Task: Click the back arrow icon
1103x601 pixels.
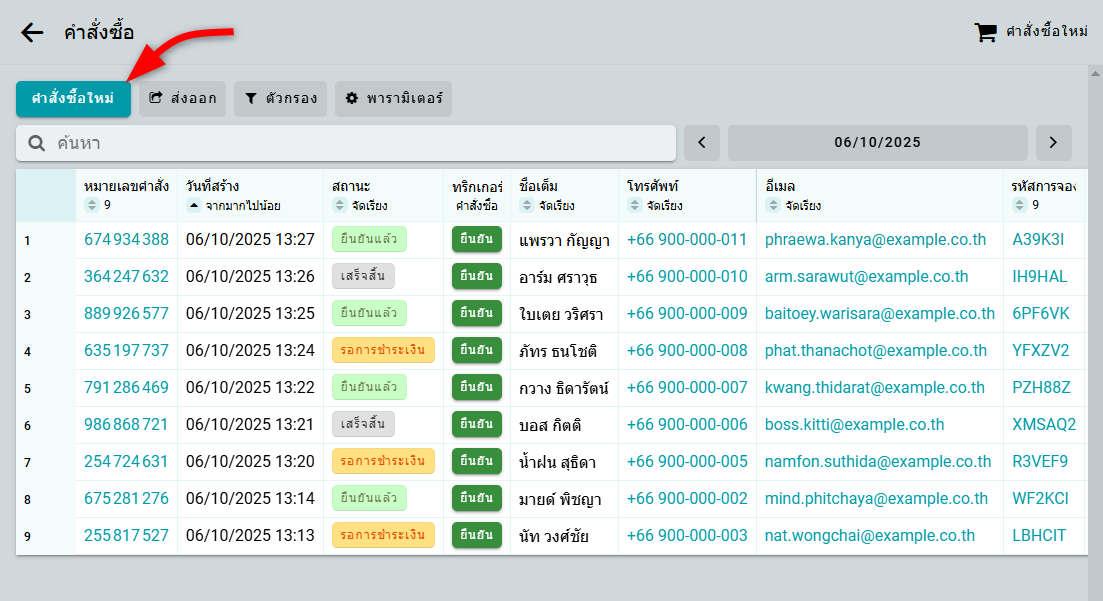Action: (x=32, y=32)
